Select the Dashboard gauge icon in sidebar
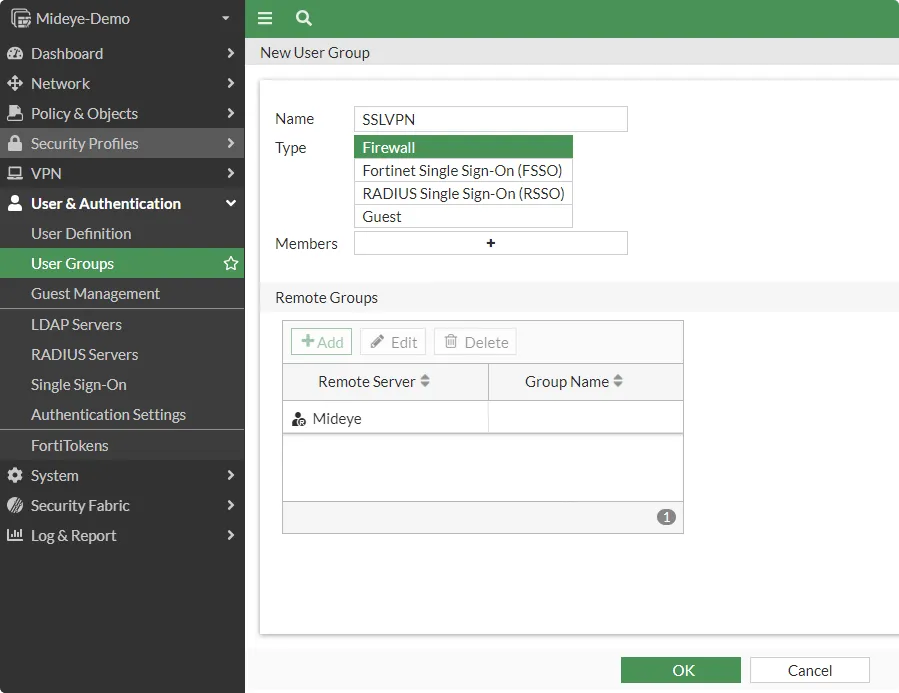Image resolution: width=899 pixels, height=693 pixels. tap(15, 53)
